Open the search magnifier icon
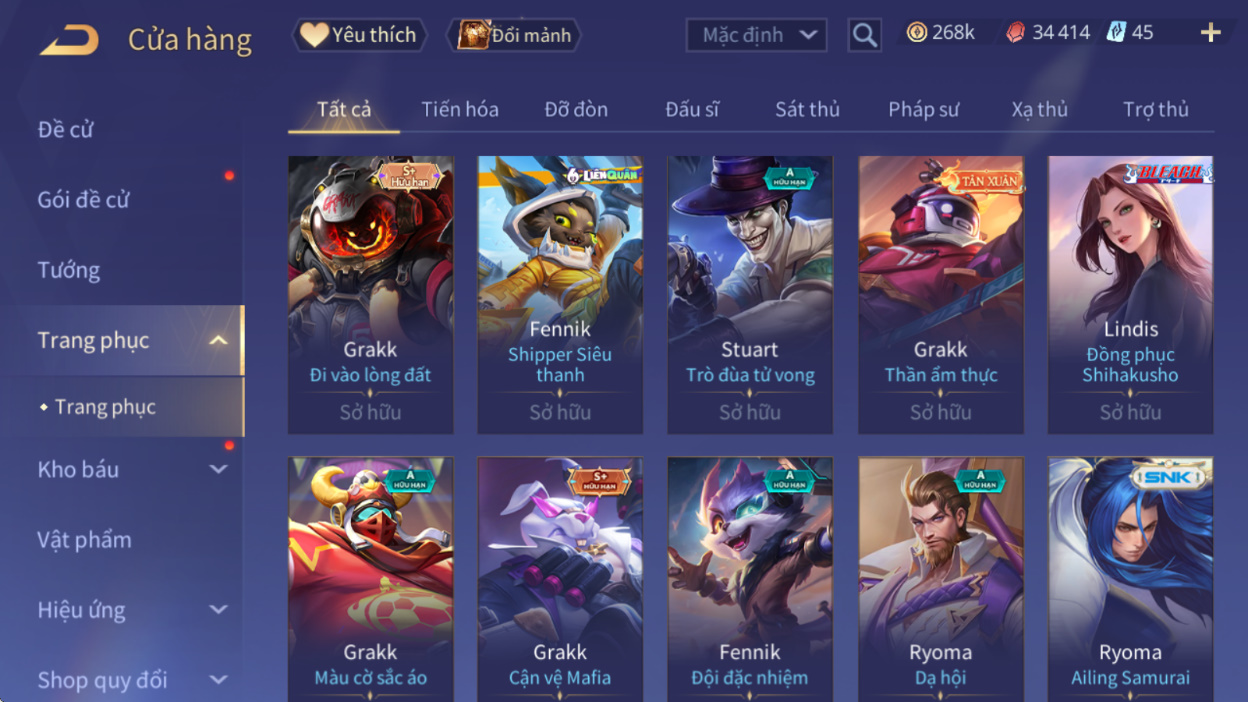The height and width of the screenshot is (702, 1248). [x=865, y=35]
